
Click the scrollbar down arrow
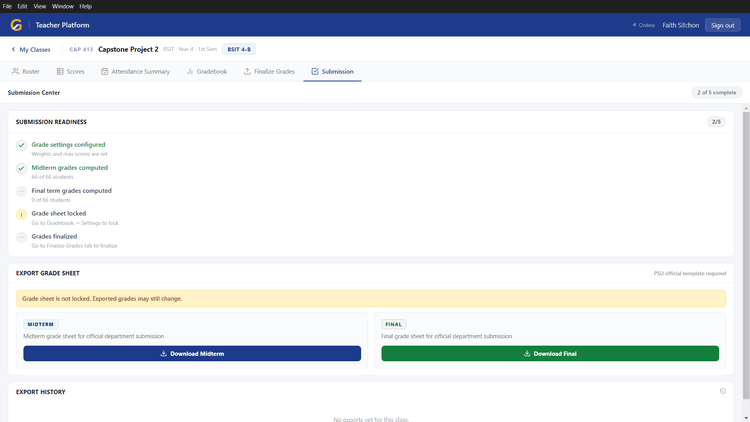[x=746, y=418]
